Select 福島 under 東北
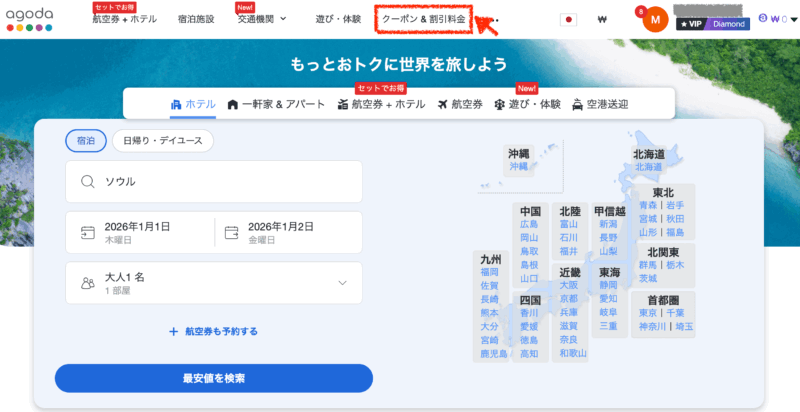 point(675,233)
